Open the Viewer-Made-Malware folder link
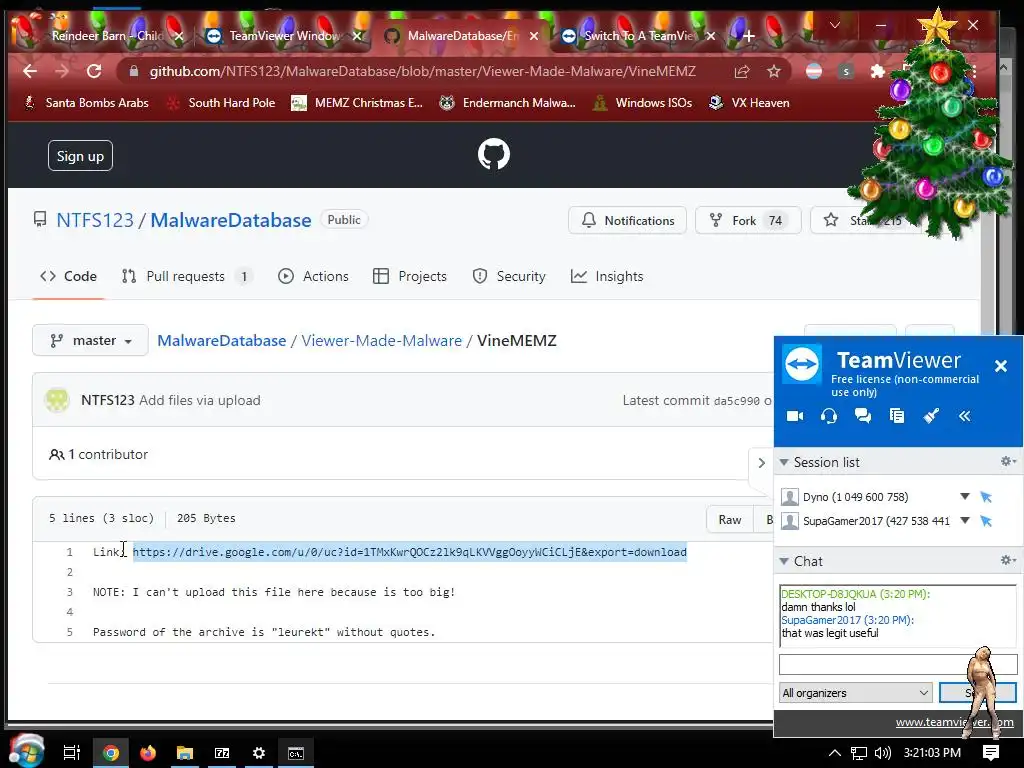The width and height of the screenshot is (1024, 768). (x=381, y=340)
